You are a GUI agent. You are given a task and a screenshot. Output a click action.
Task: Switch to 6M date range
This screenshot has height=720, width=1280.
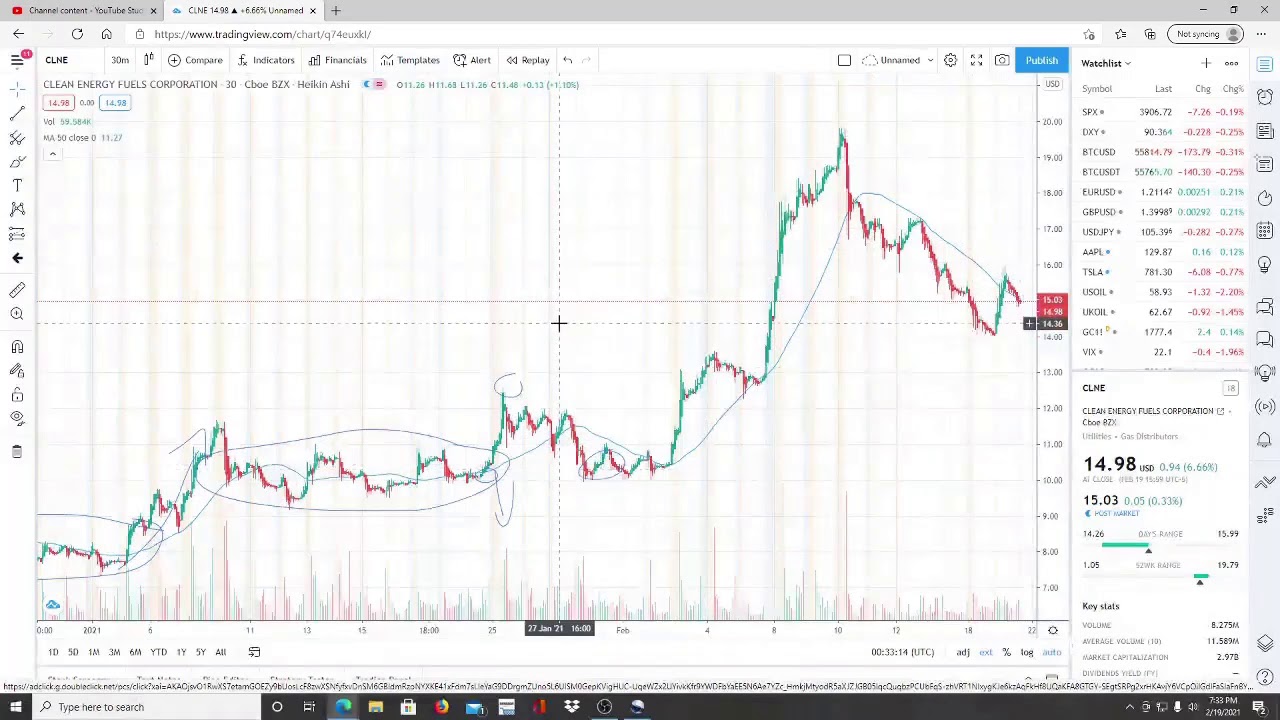135,652
